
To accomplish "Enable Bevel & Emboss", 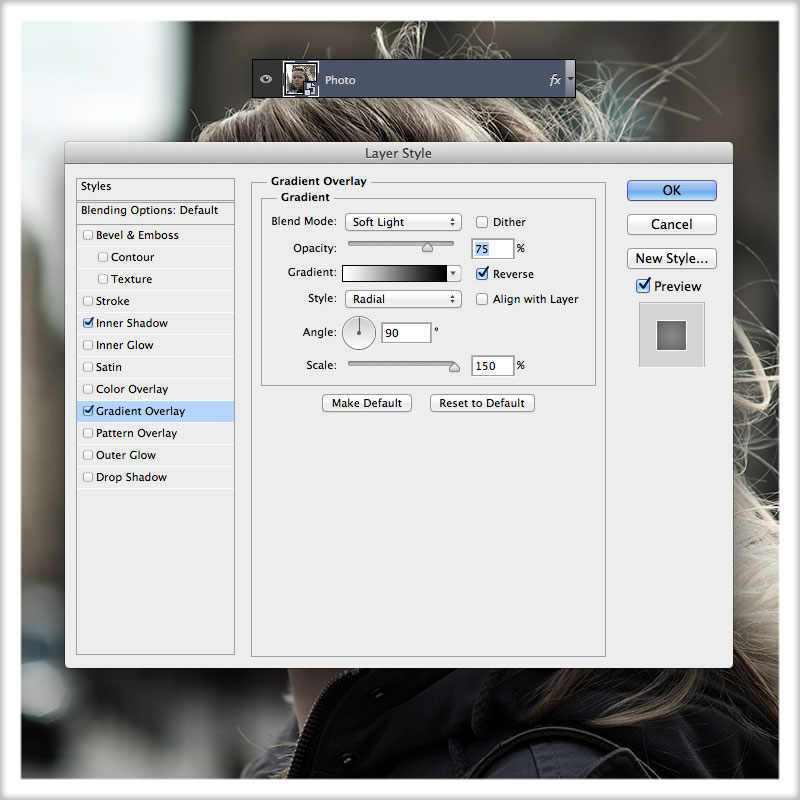I will pyautogui.click(x=87, y=235).
